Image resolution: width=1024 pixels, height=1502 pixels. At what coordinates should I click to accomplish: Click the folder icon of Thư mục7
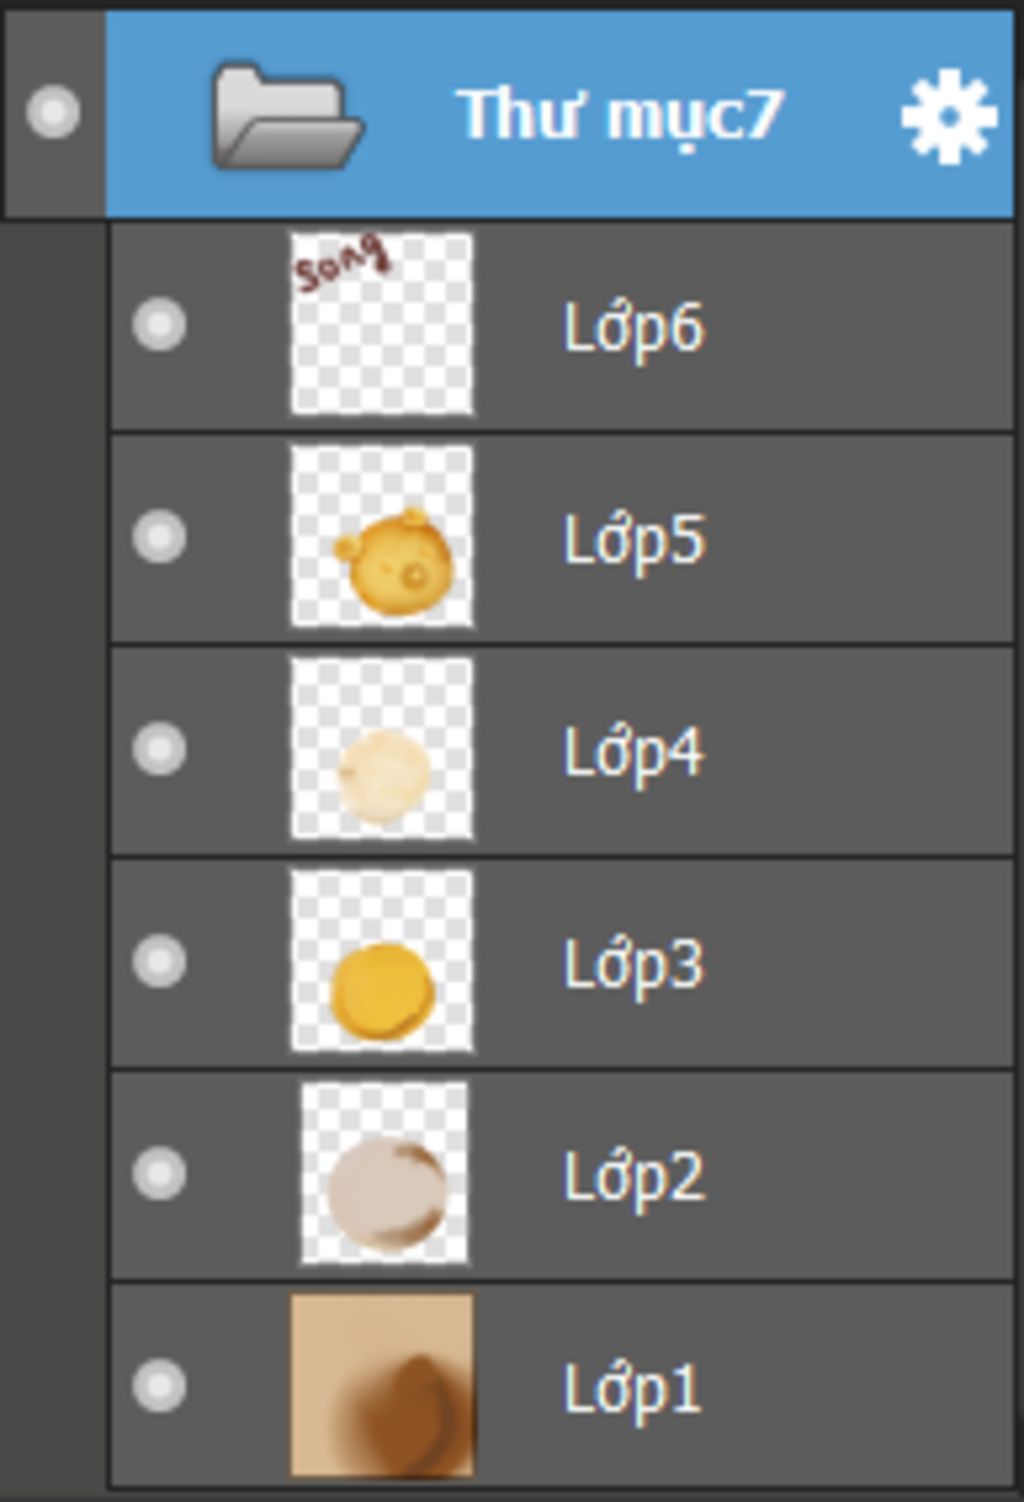coord(287,116)
